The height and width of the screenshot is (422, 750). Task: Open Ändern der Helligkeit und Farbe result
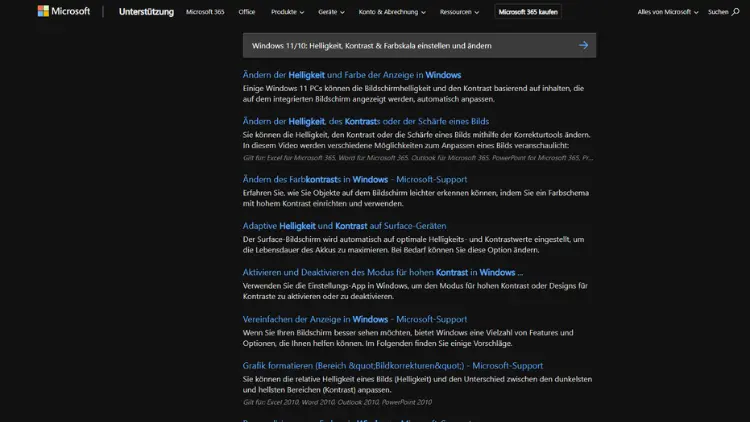pos(352,75)
